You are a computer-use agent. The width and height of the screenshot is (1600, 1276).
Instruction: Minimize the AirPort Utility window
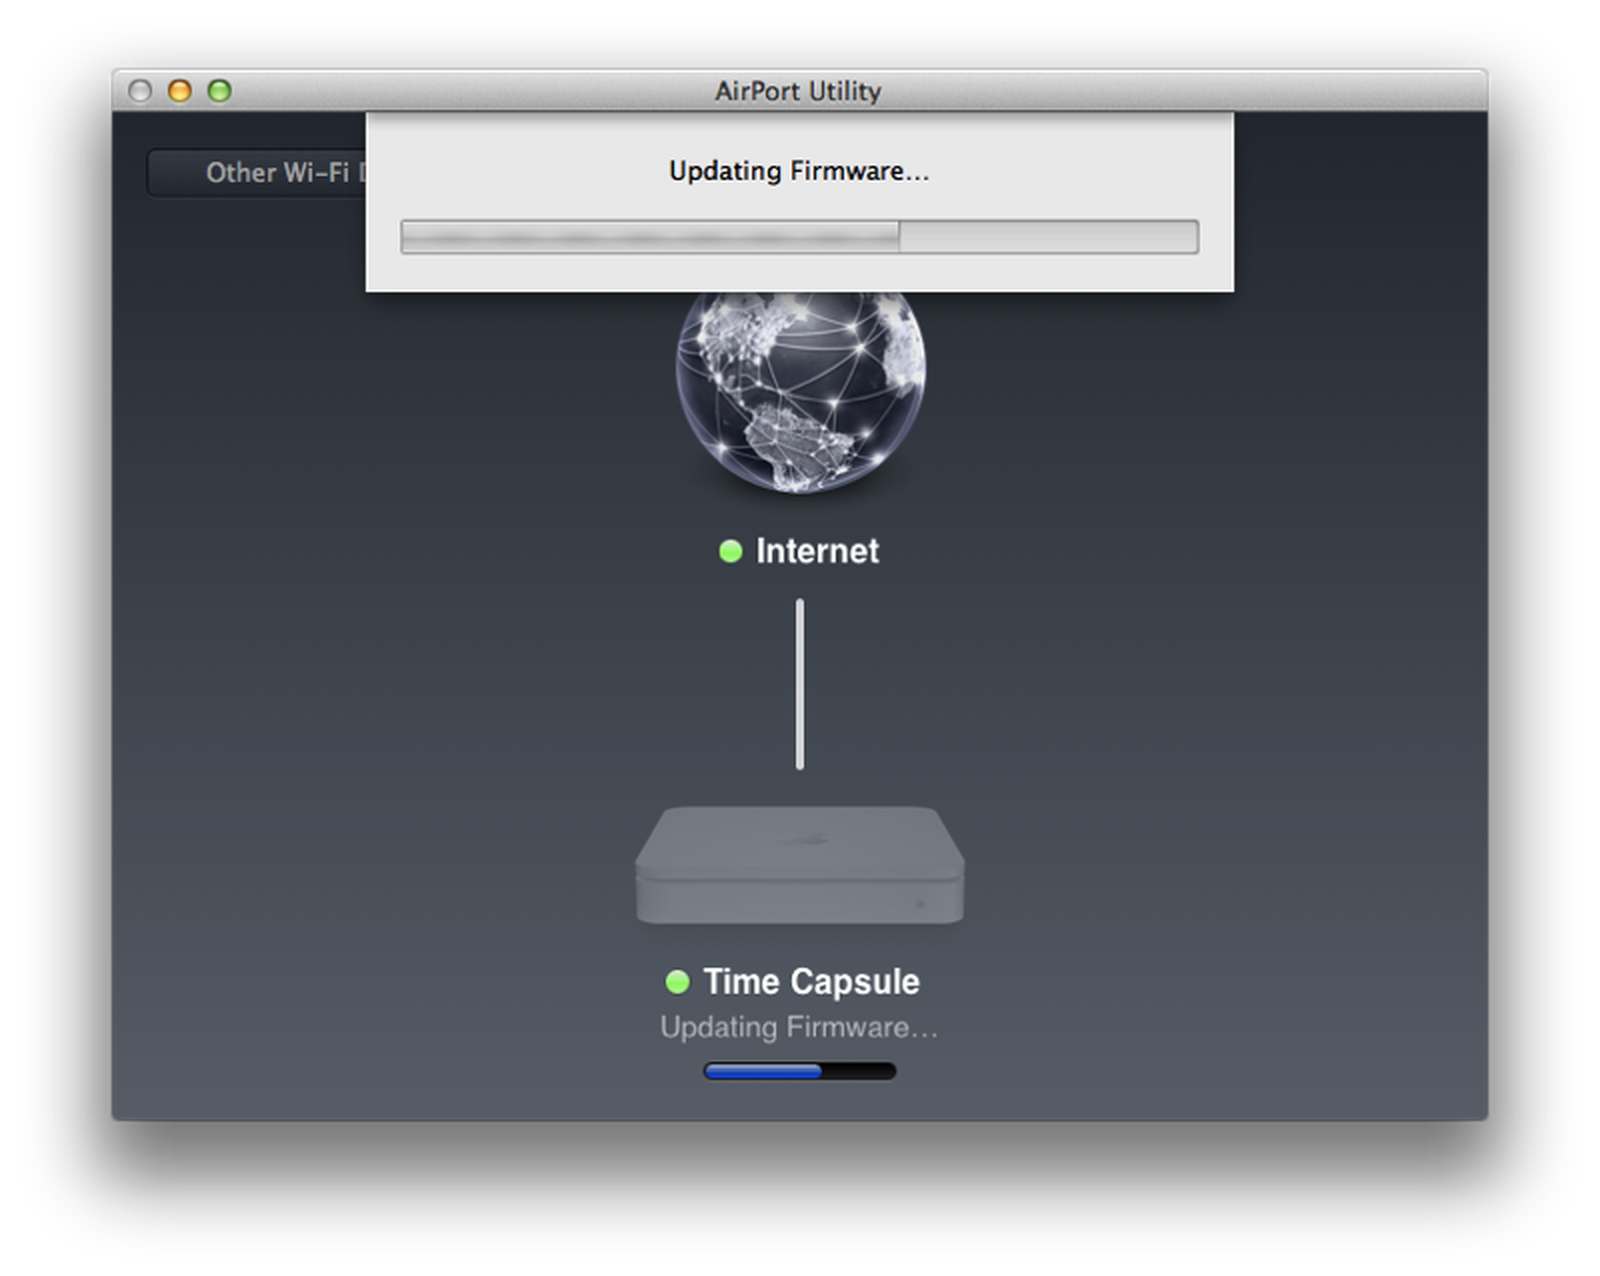click(180, 91)
